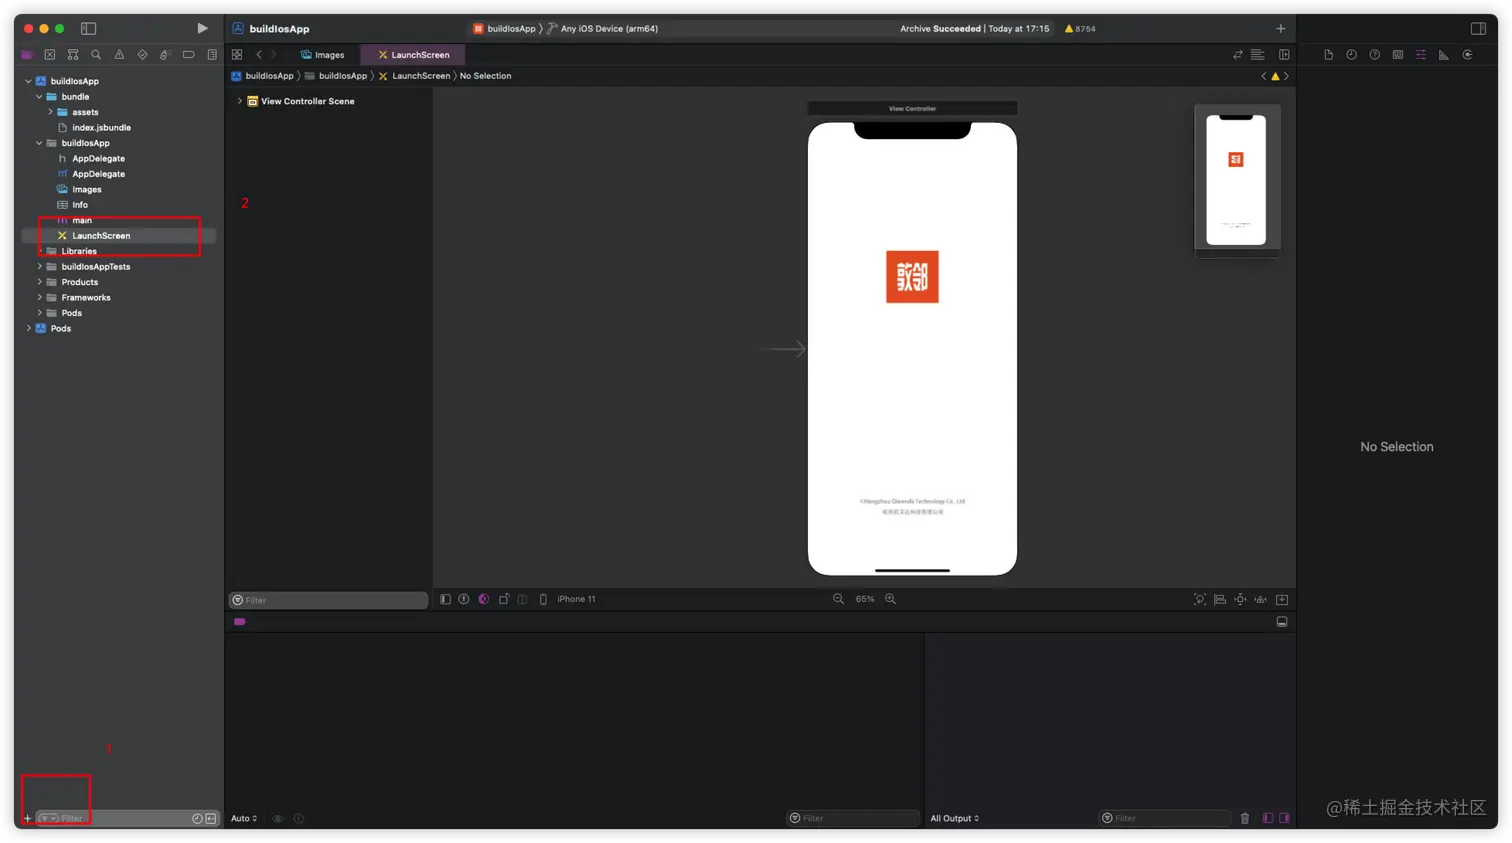Open the Align constraints menu
Screen dimensions: 1512x843
[x=1220, y=600]
